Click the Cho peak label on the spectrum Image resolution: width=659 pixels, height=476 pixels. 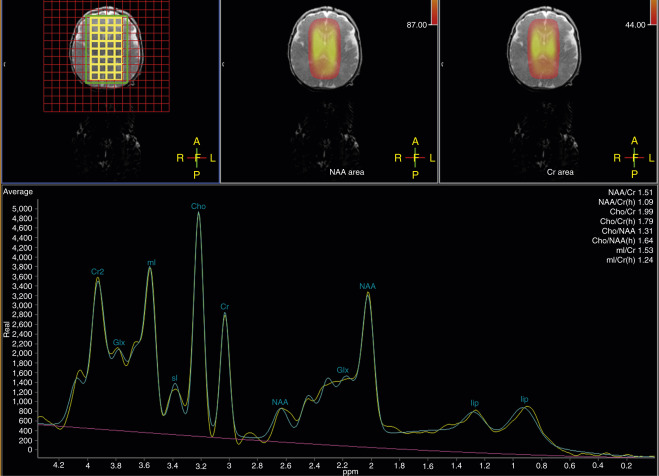click(198, 205)
